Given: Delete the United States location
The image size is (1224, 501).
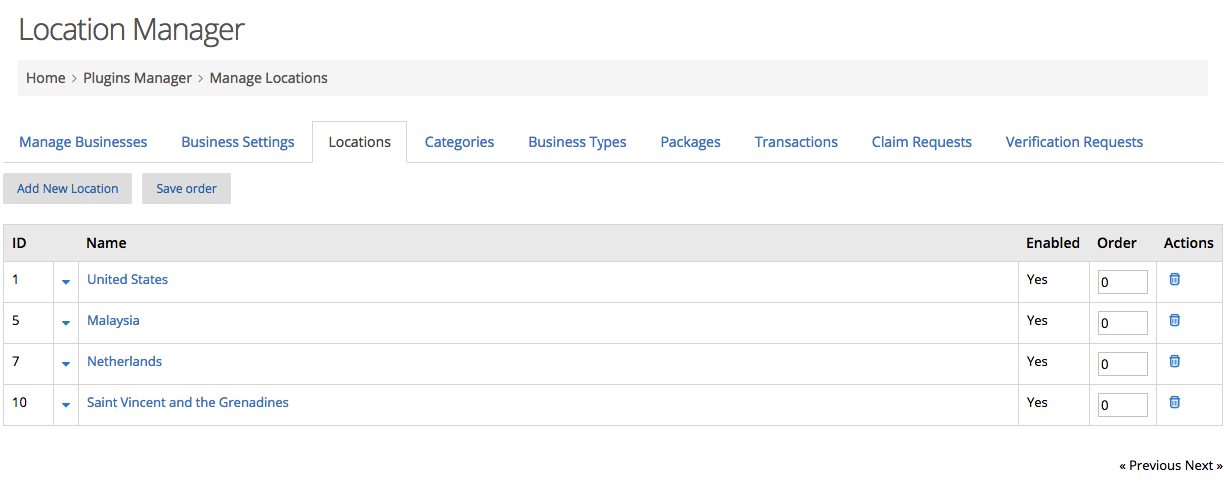Looking at the screenshot, I should [x=1175, y=279].
